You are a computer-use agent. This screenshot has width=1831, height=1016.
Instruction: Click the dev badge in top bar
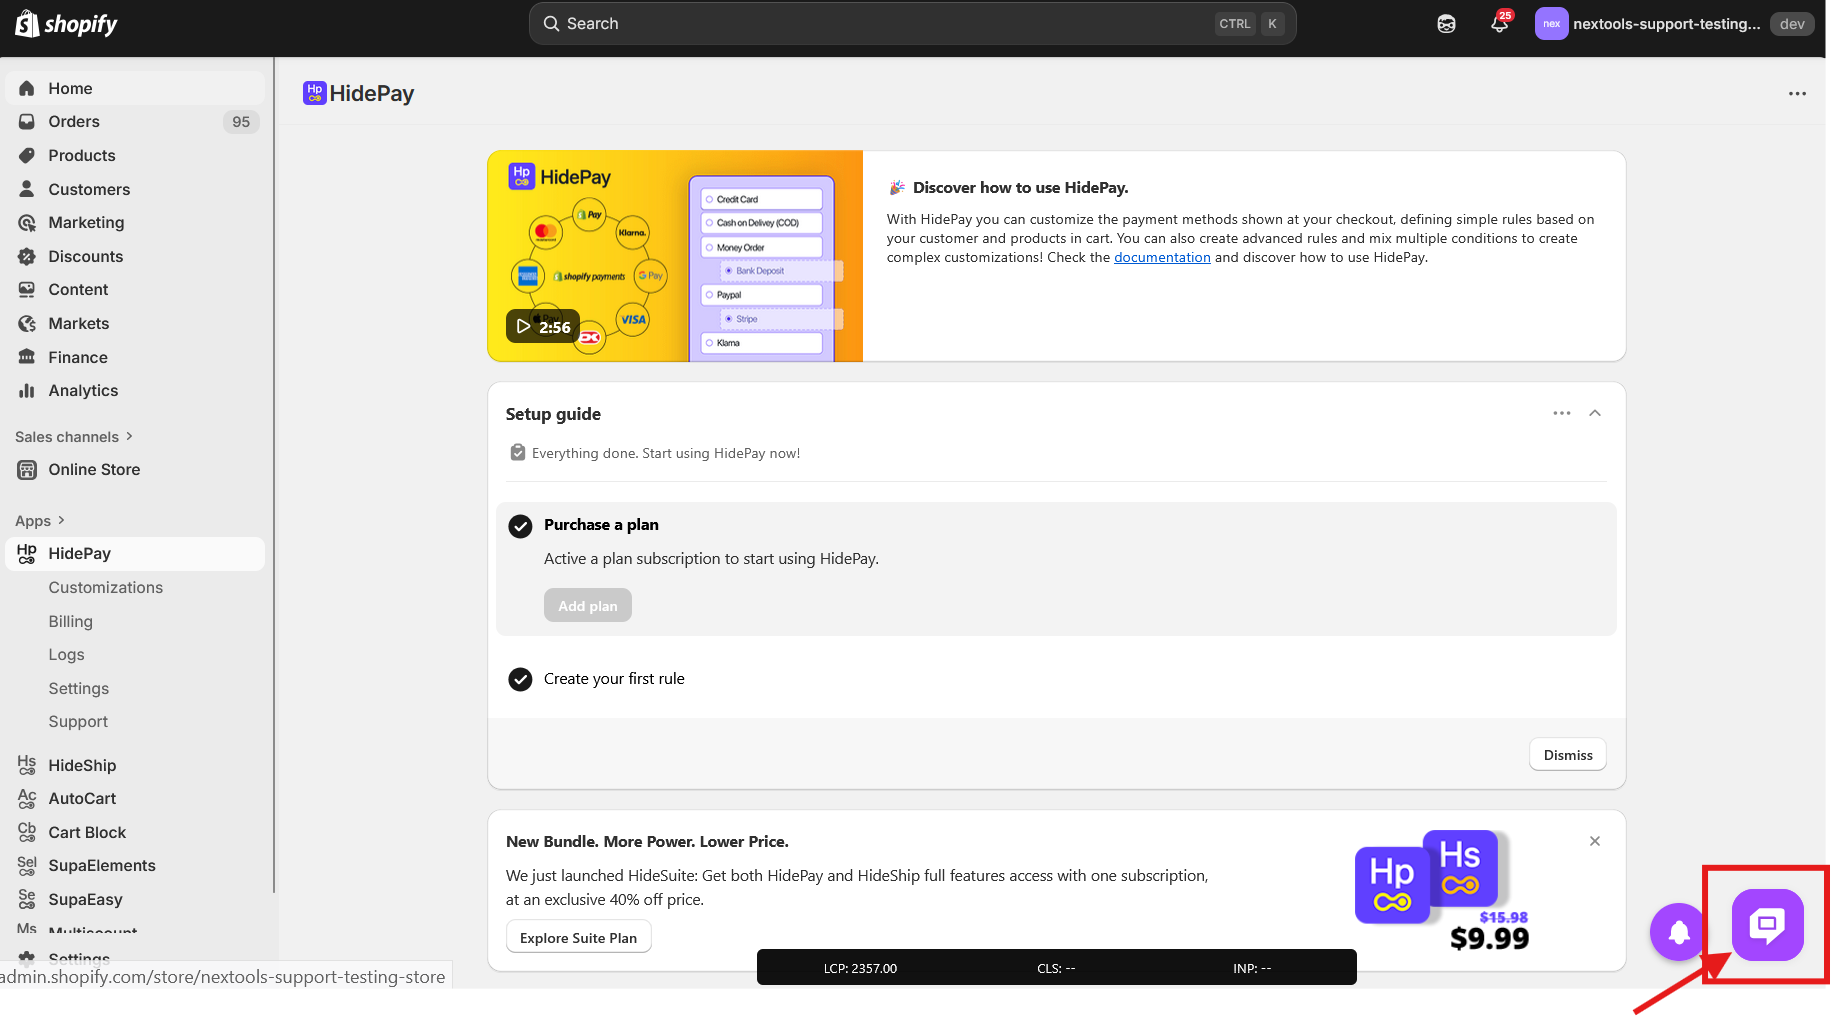(1792, 24)
